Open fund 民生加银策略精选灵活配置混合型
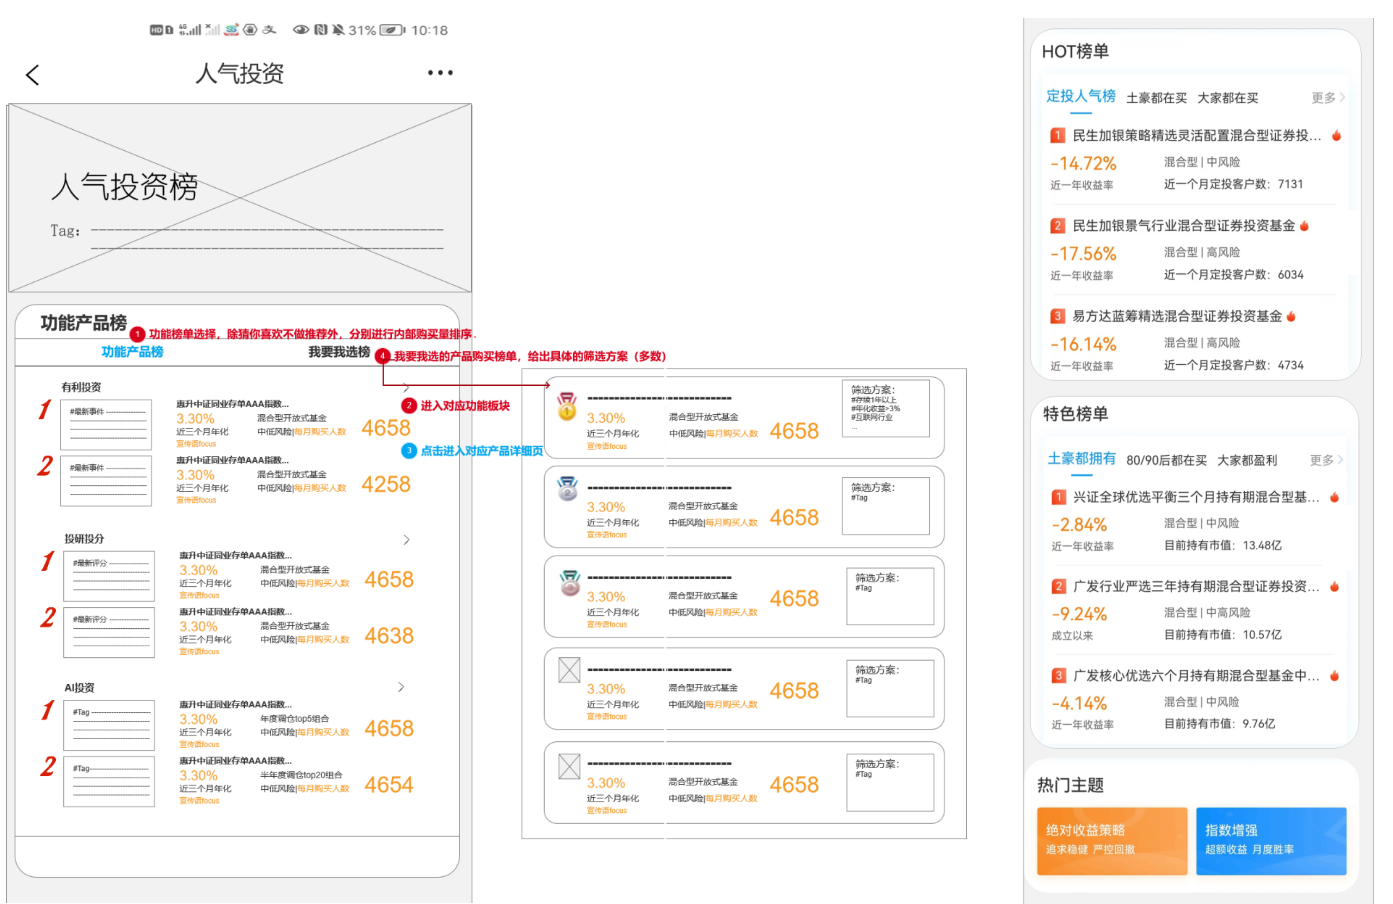Screen dimensions: 1393x904 [1197, 135]
